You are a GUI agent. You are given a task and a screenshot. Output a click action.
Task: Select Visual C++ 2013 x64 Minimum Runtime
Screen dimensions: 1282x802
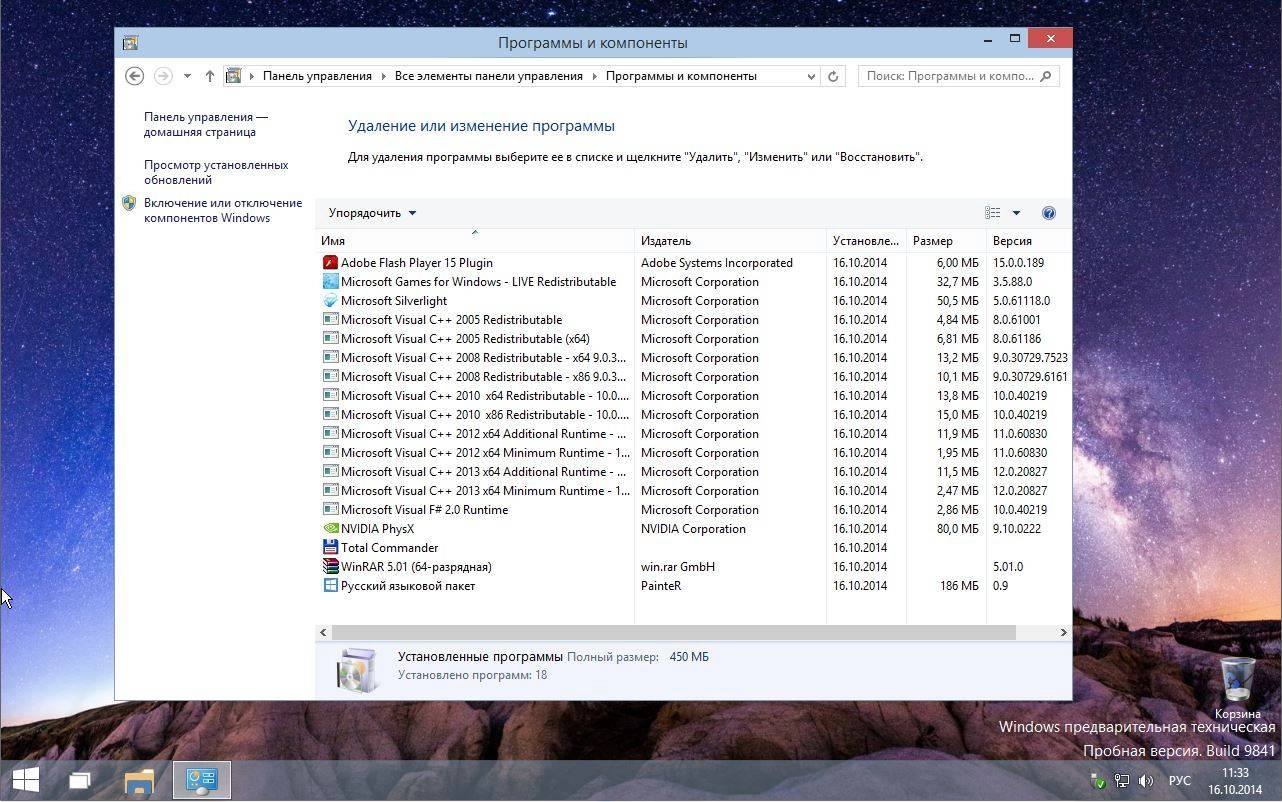(x=695, y=491)
